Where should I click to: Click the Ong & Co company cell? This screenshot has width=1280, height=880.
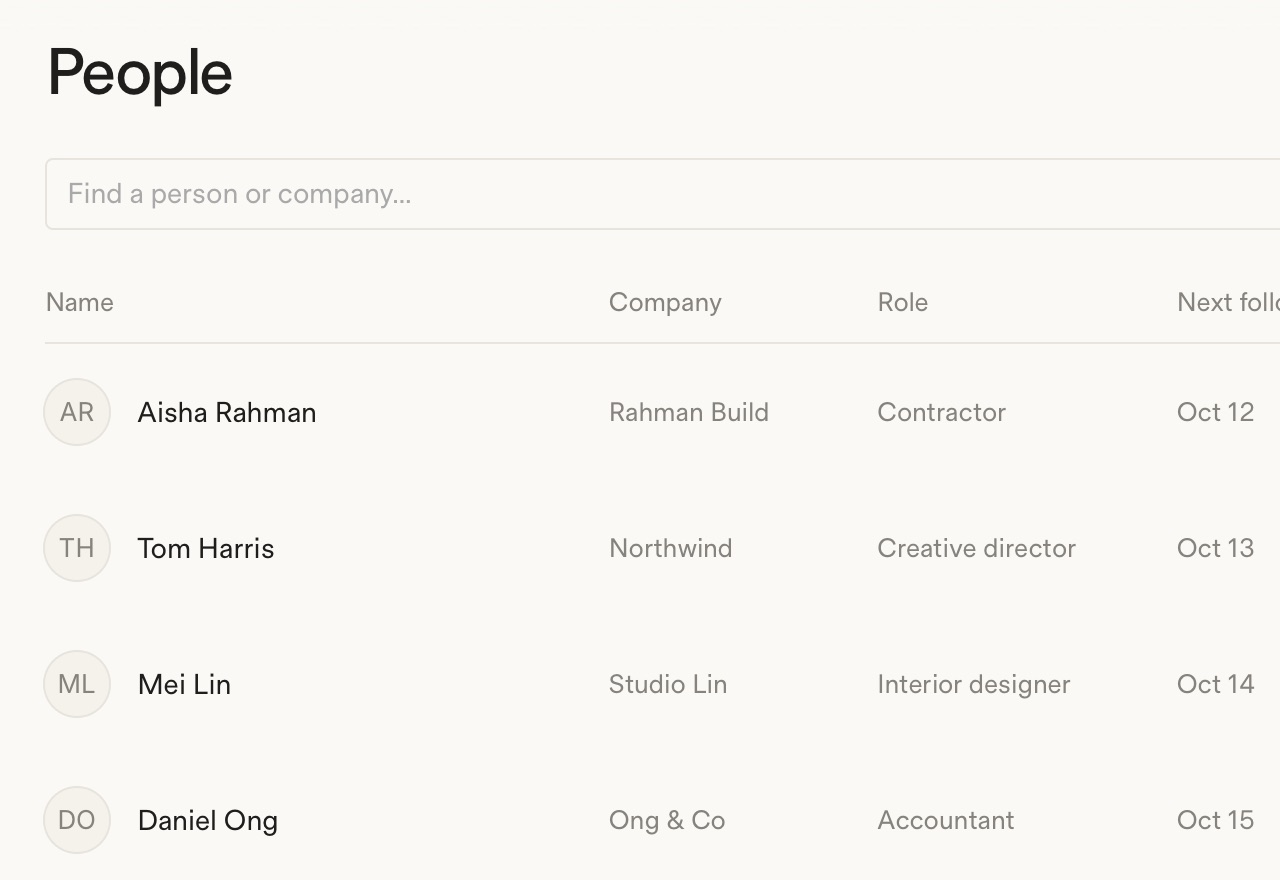667,821
